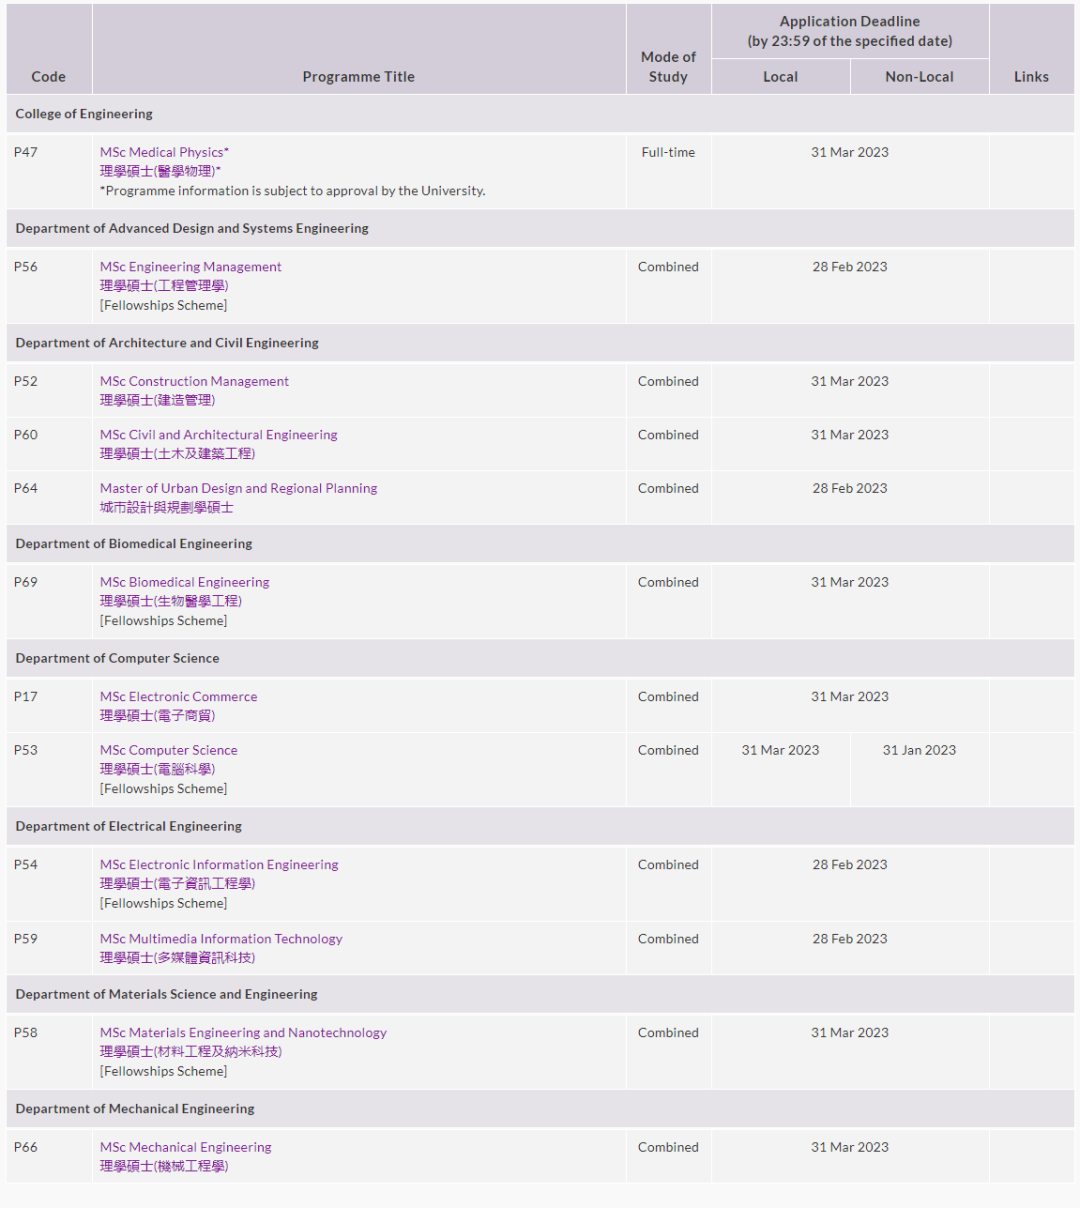Click MSc Materials Engineering and Nanotechnology link
This screenshot has width=1080, height=1208.
pyautogui.click(x=243, y=1033)
